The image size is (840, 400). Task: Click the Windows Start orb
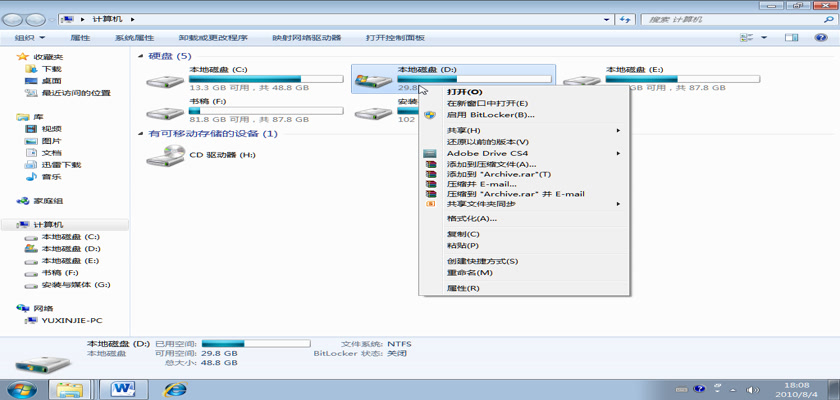(x=22, y=387)
